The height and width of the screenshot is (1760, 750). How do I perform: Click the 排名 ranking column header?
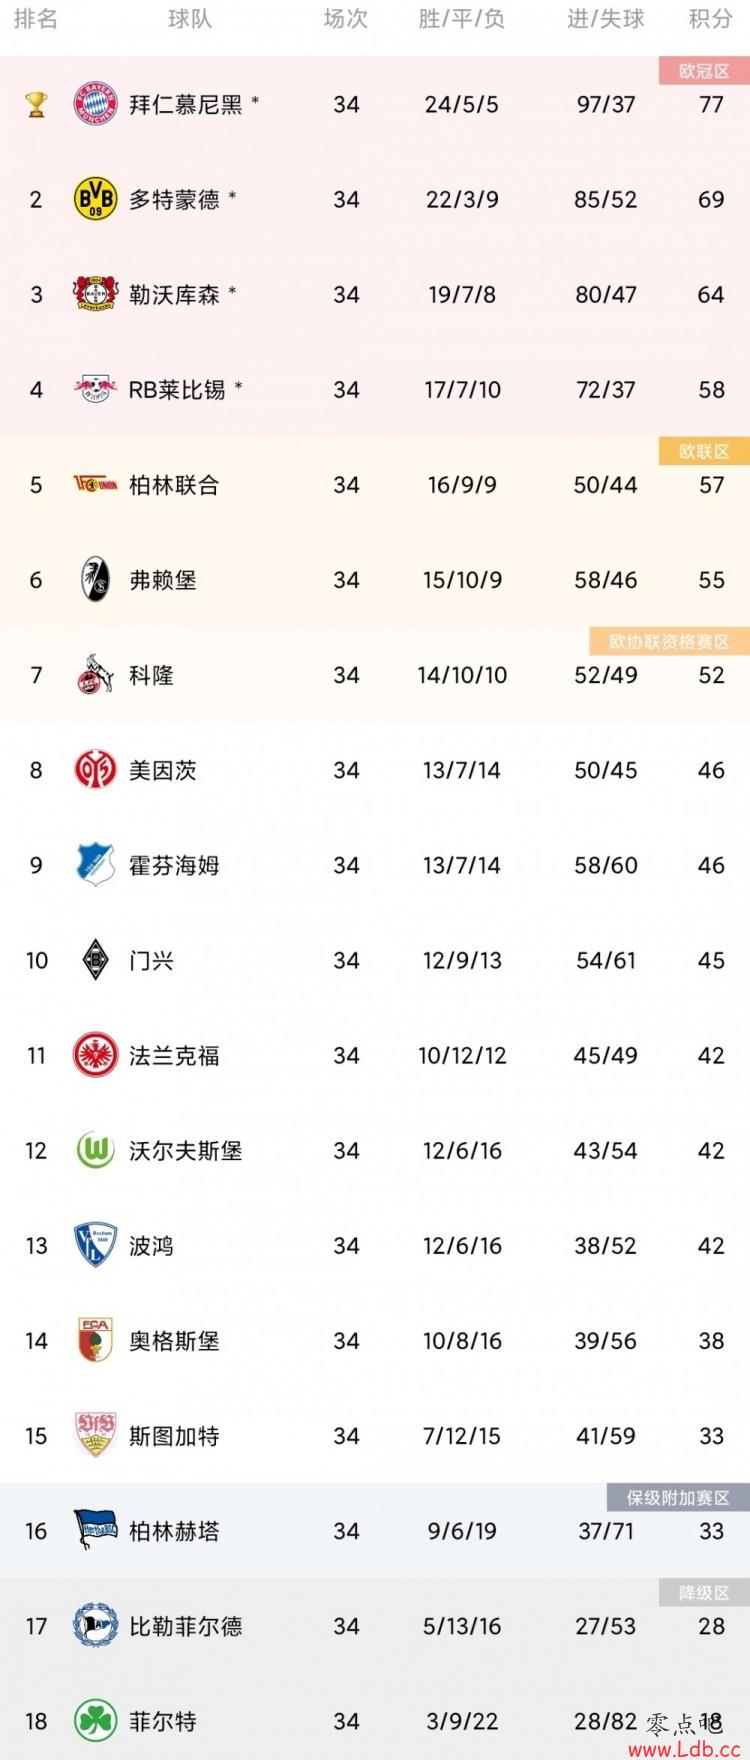coord(36,19)
